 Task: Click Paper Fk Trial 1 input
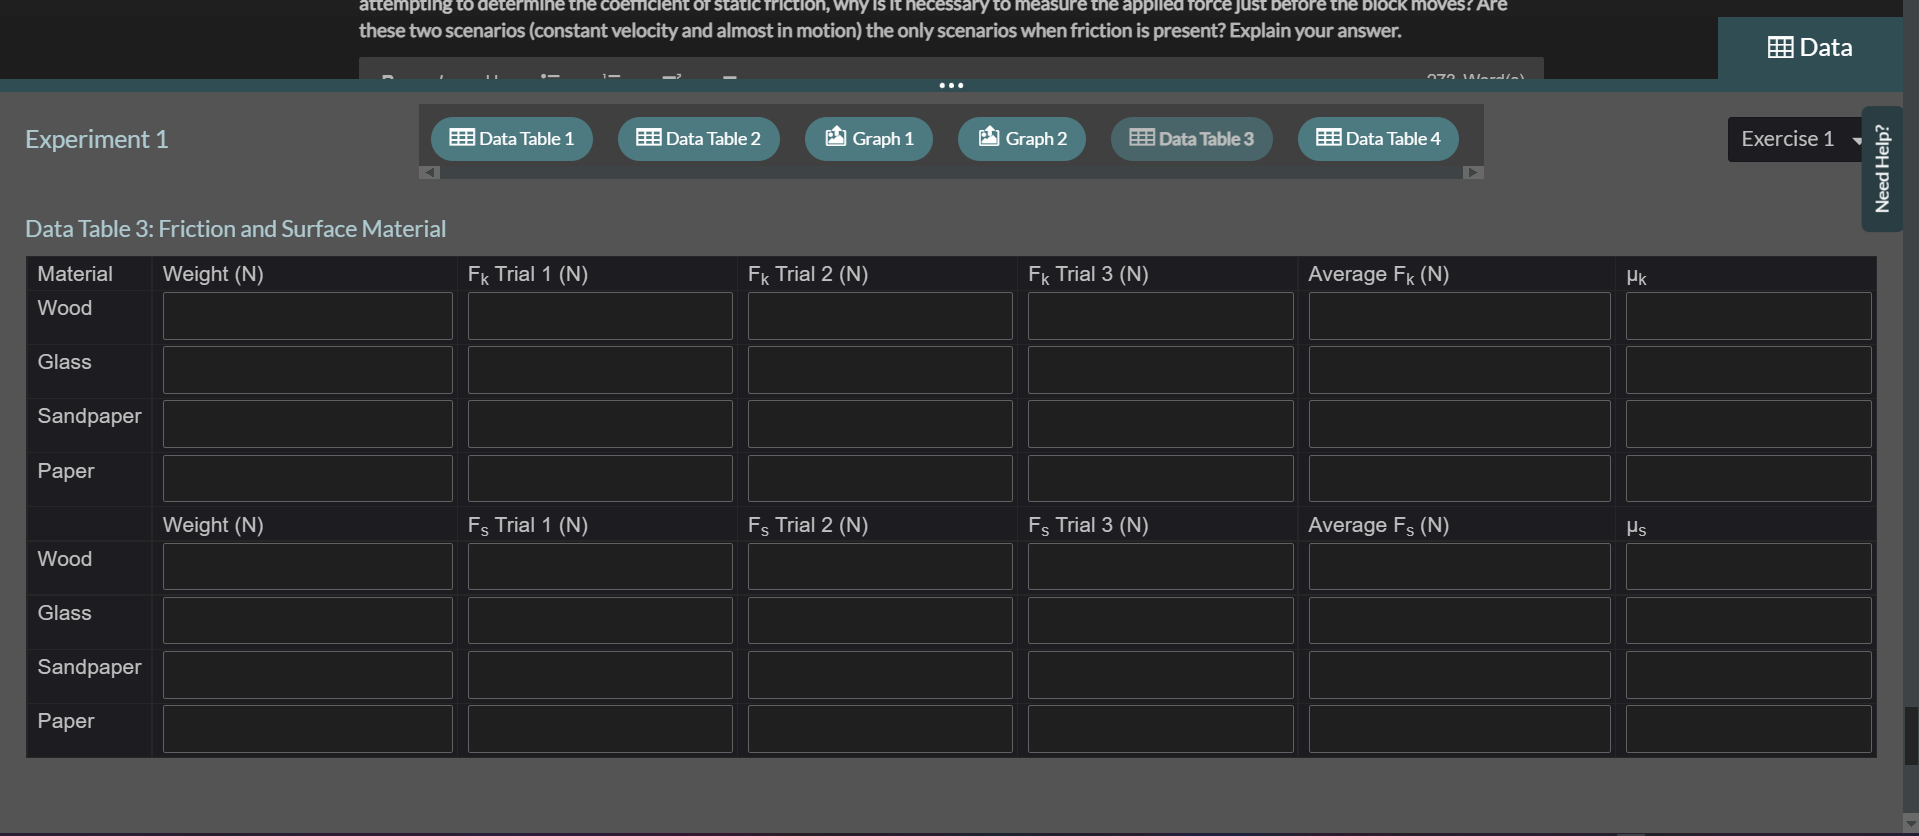point(600,479)
